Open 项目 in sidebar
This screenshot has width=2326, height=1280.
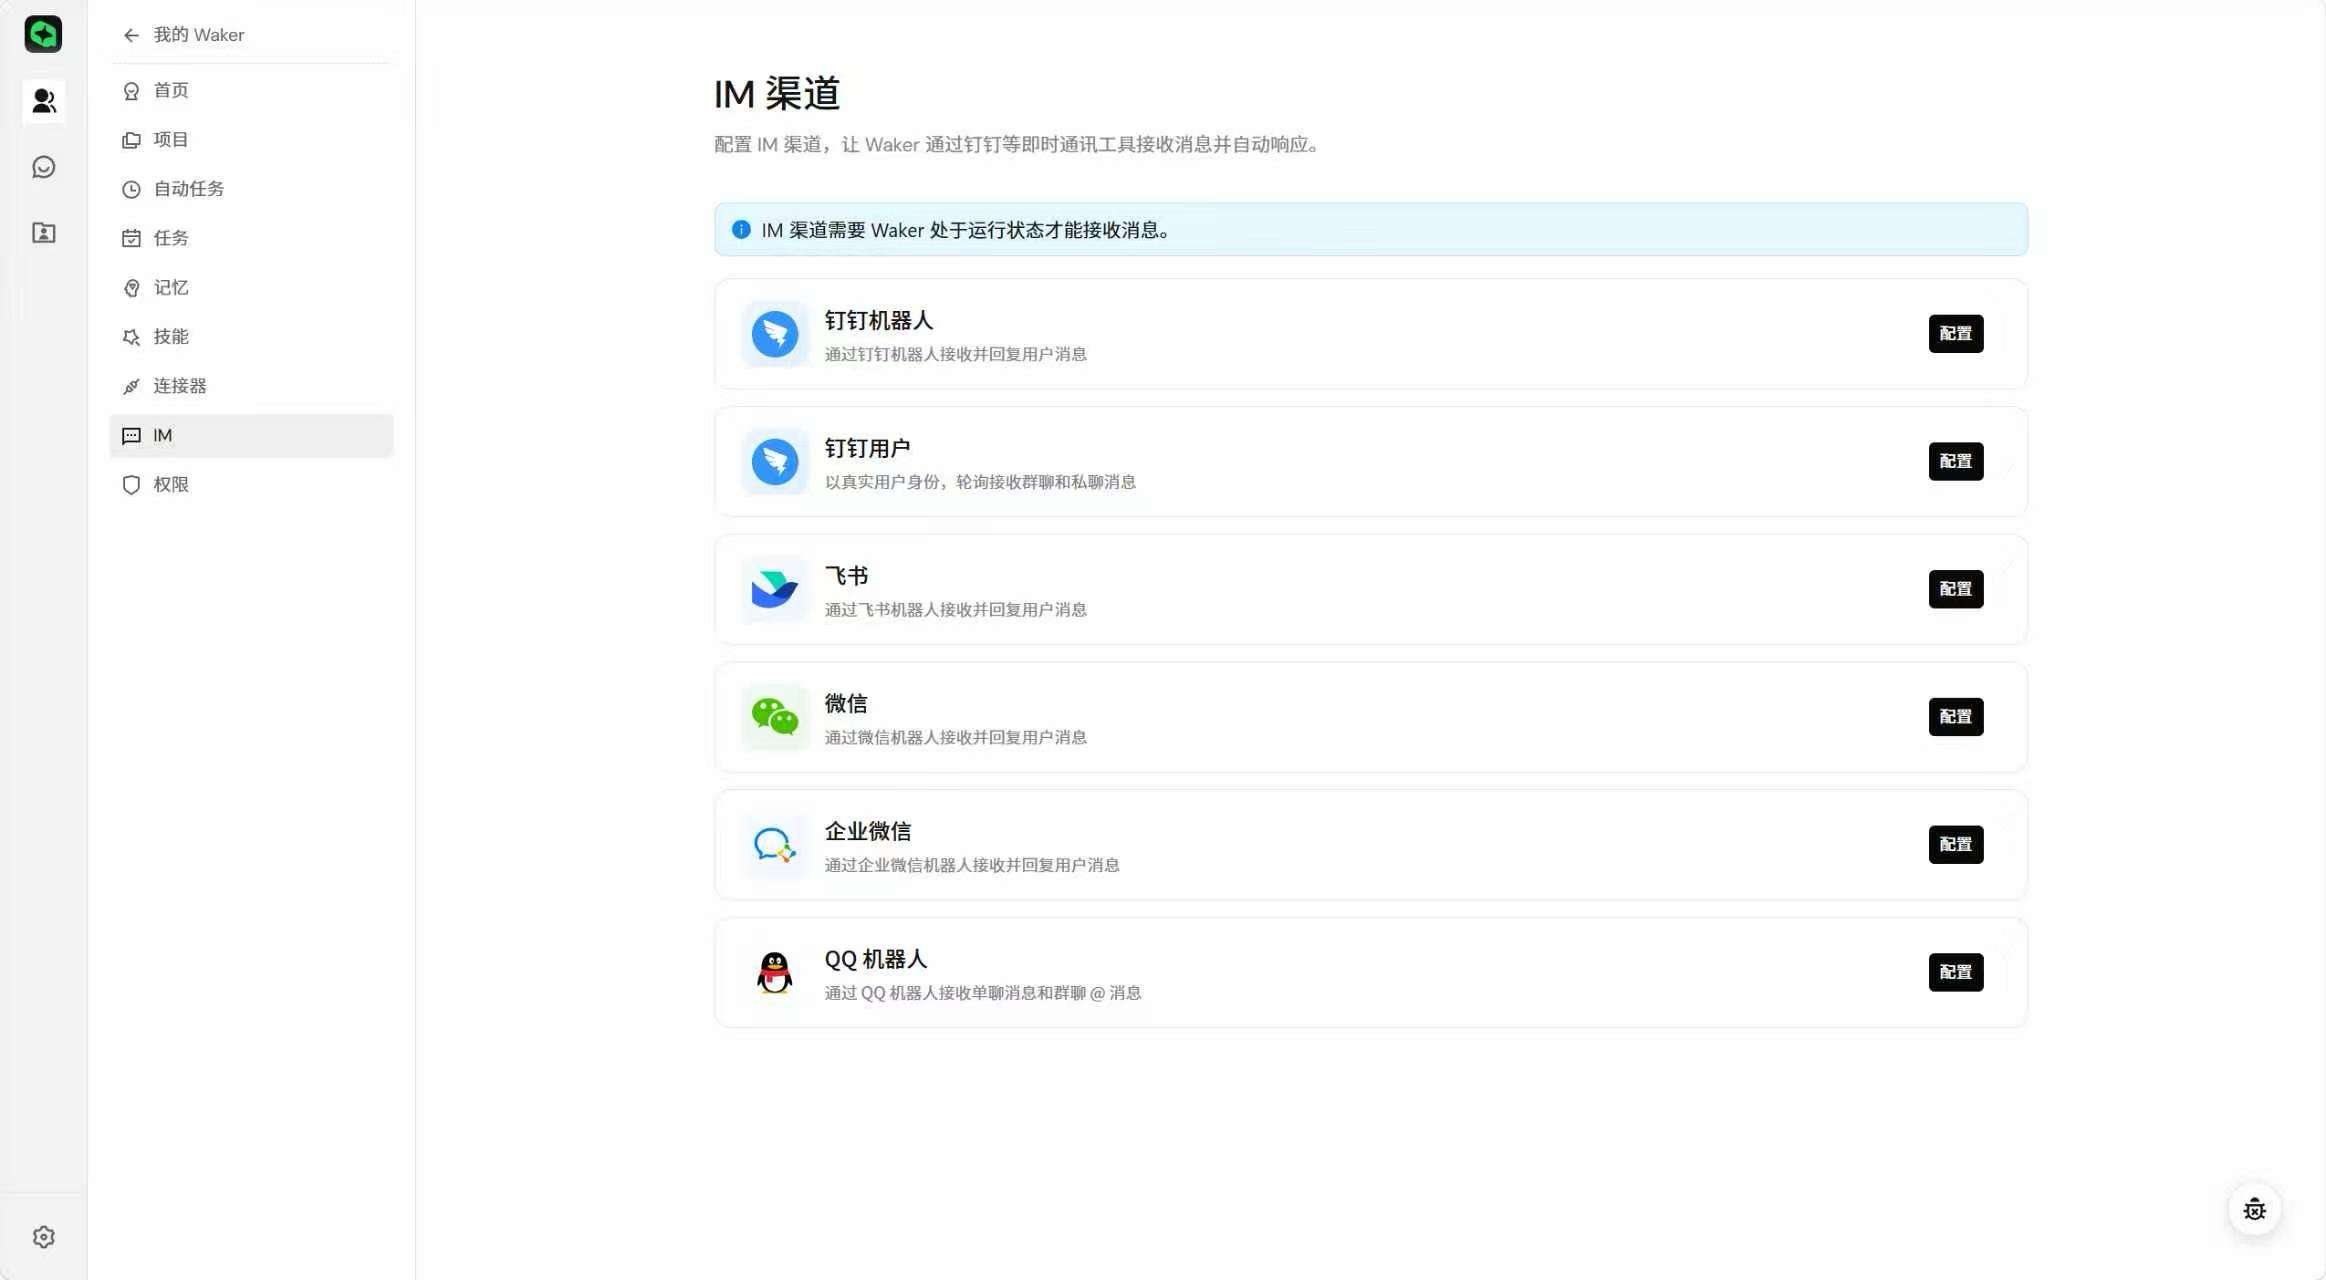[251, 139]
